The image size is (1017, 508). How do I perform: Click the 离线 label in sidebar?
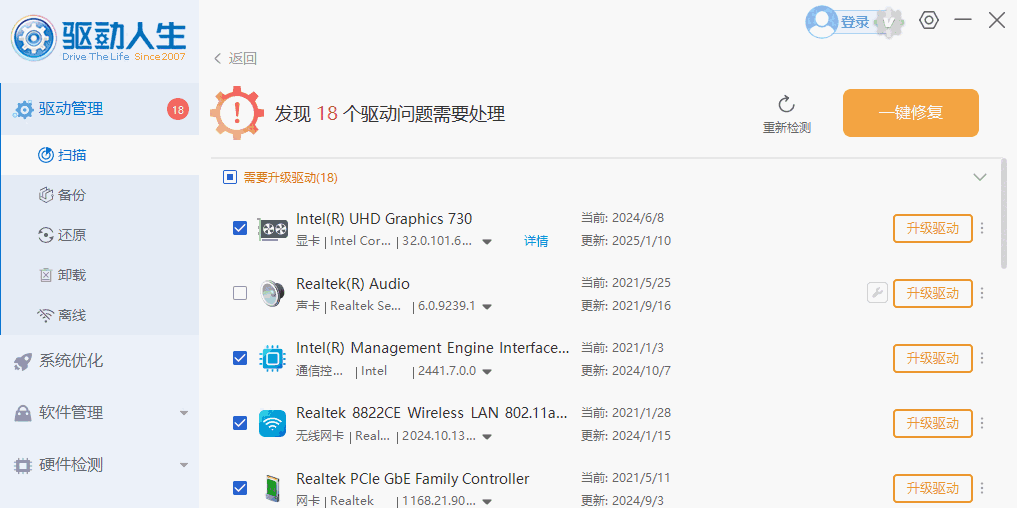tap(72, 316)
